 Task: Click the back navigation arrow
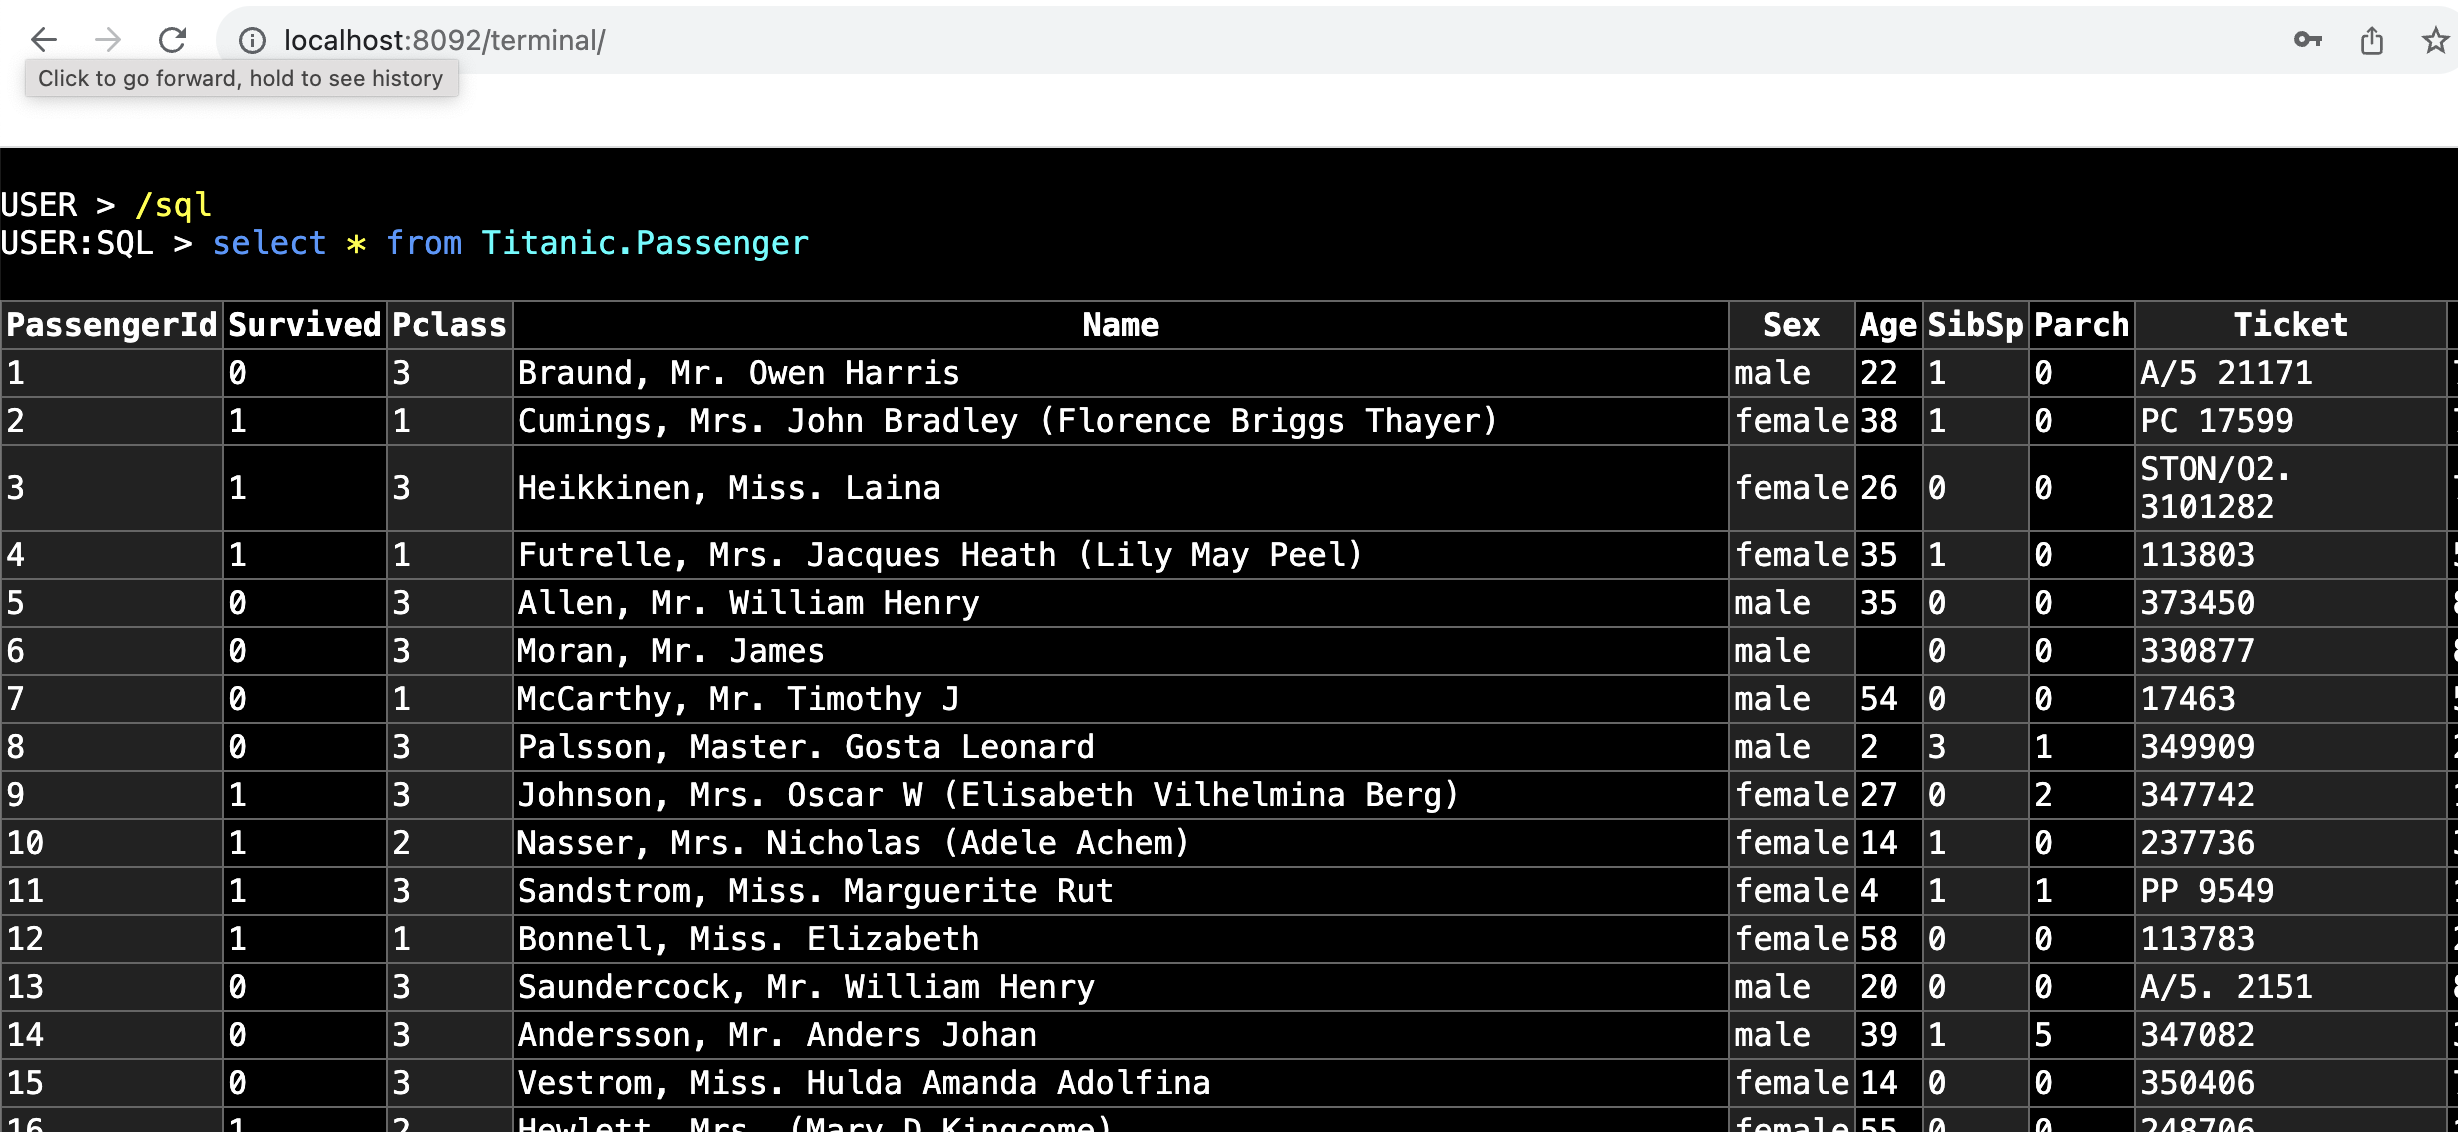pos(44,40)
